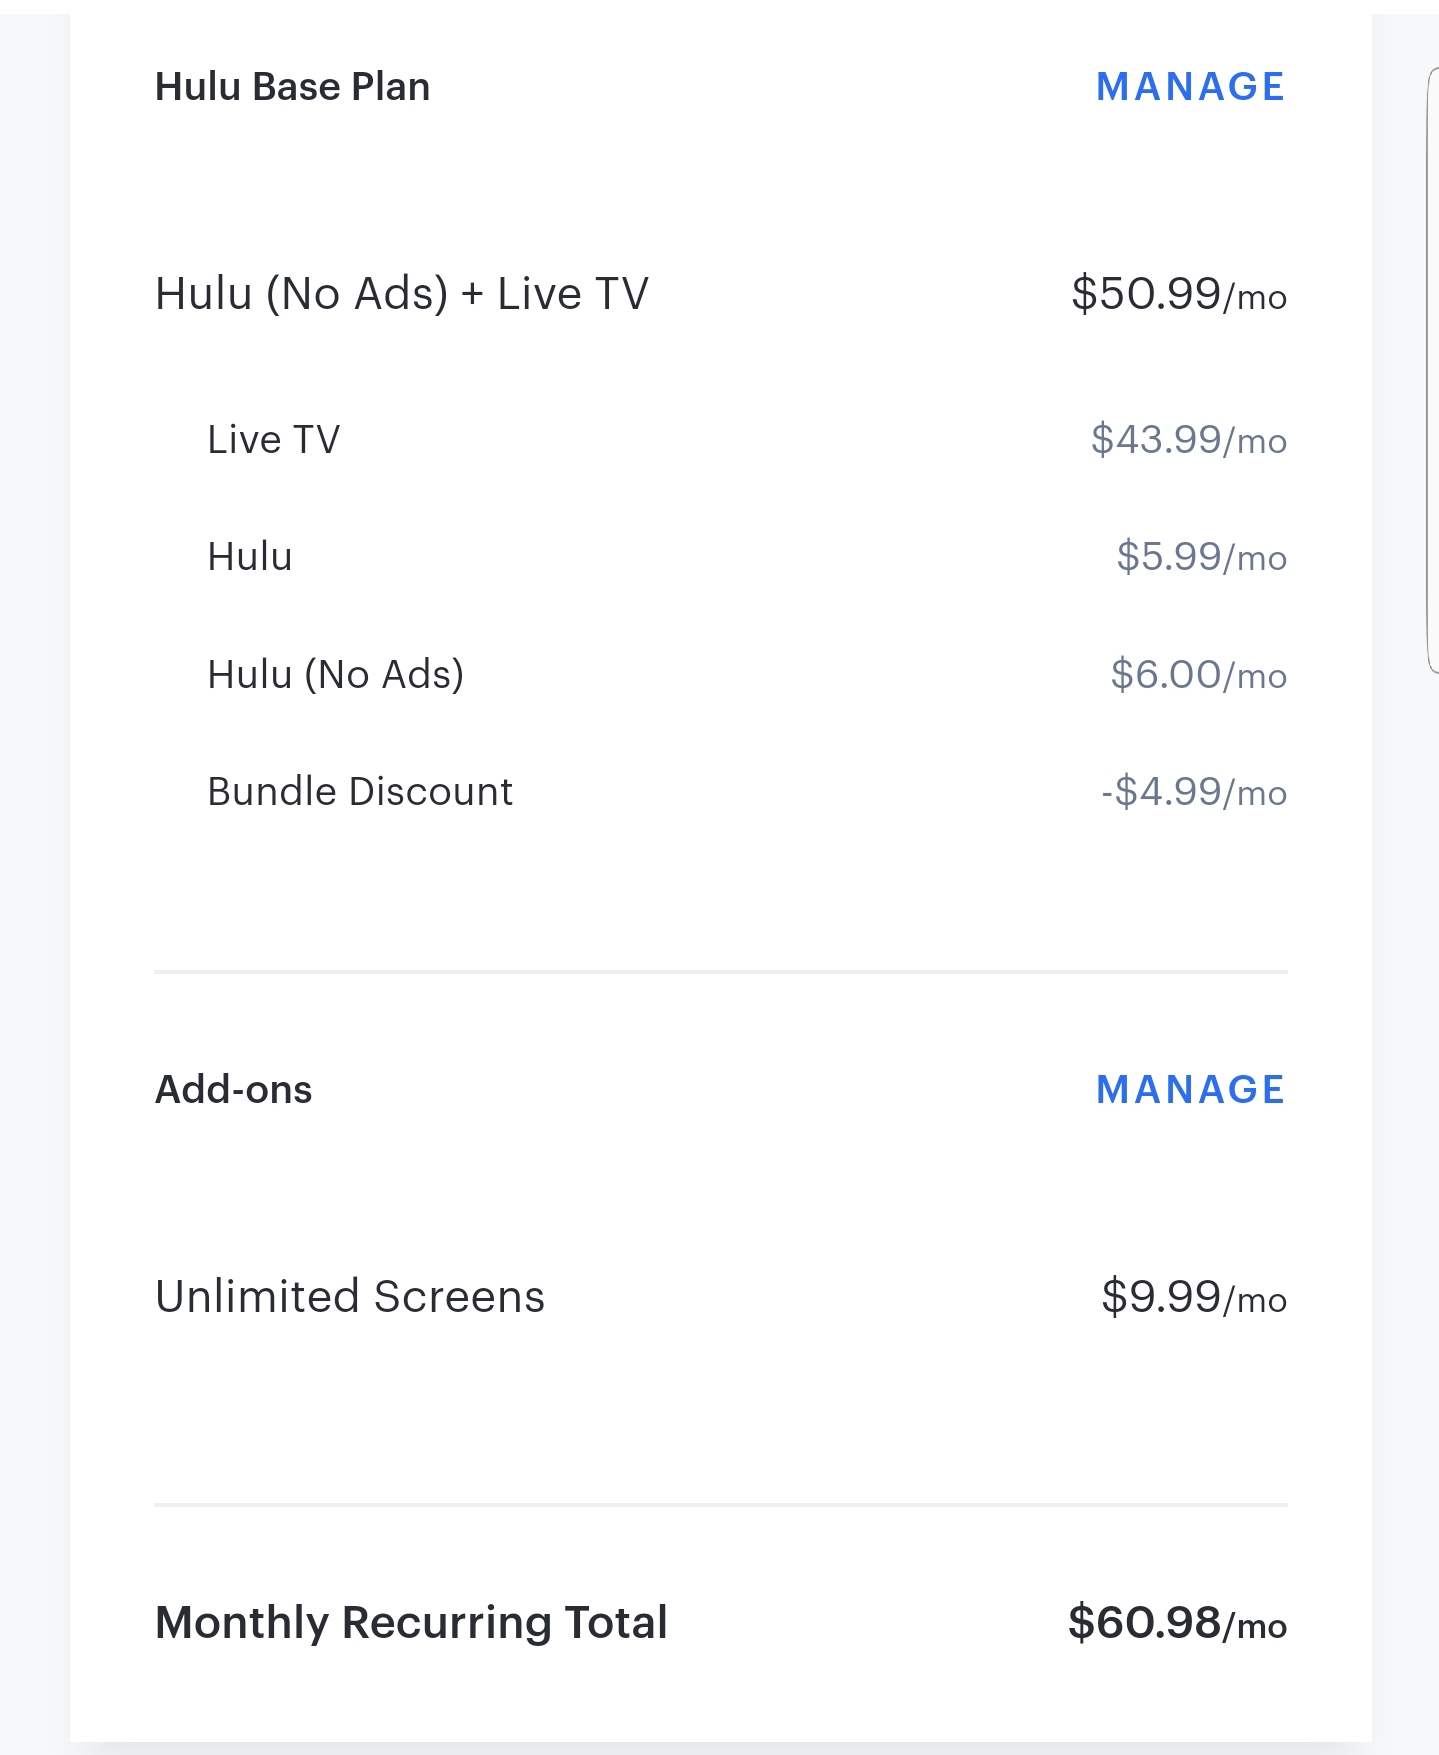Click the Hulu line item label

click(x=249, y=557)
